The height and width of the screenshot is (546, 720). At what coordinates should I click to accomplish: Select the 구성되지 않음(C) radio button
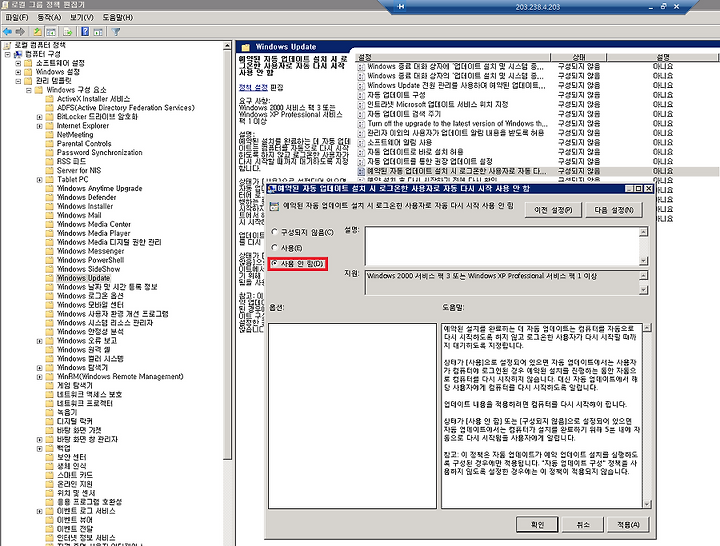(x=275, y=232)
